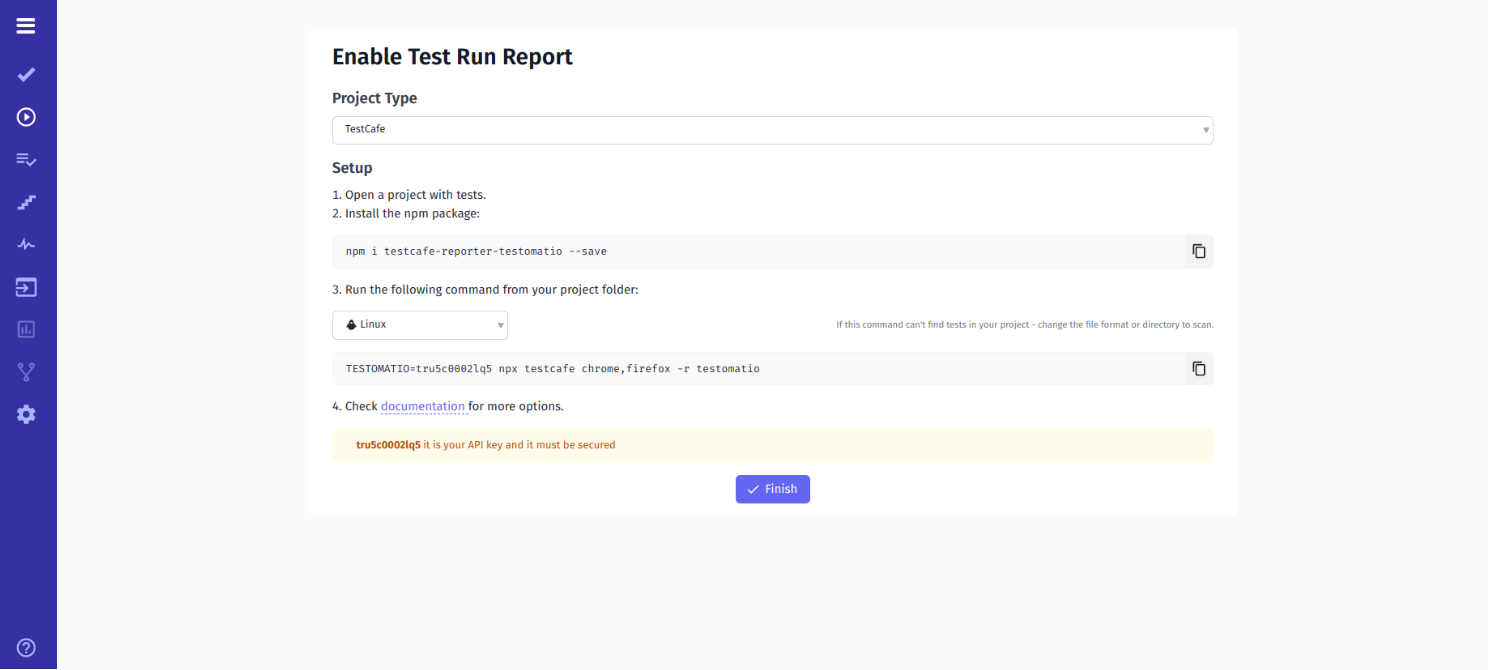This screenshot has width=1488, height=670.
Task: Select the steps icon in the sidebar
Action: [x=26, y=201]
